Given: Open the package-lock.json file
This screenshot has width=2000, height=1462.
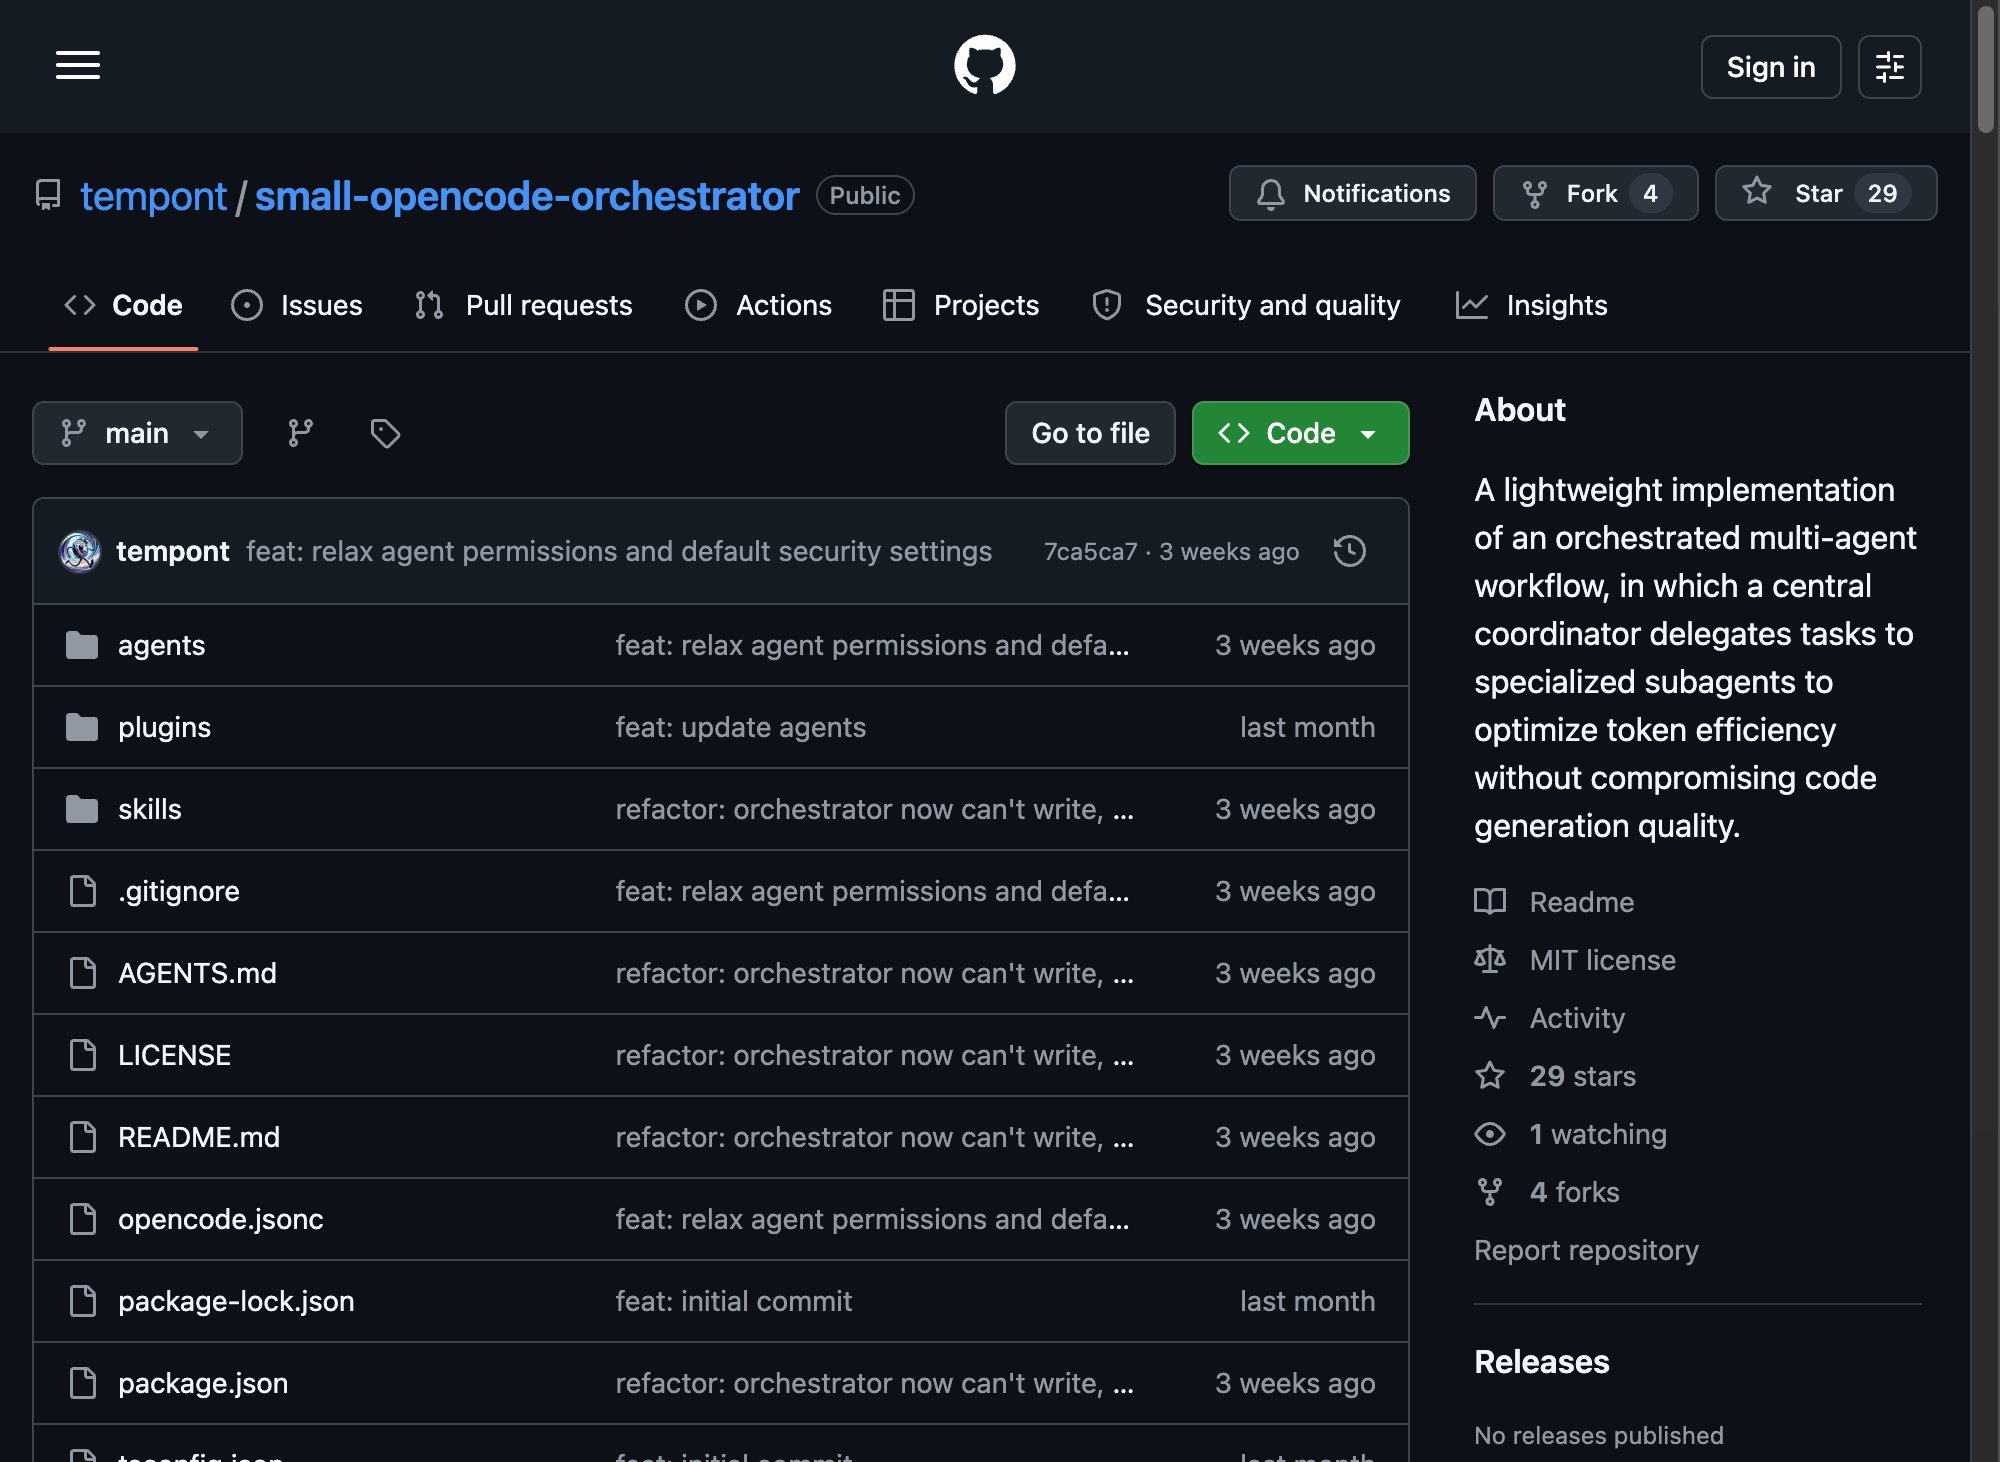Looking at the screenshot, I should 236,1301.
